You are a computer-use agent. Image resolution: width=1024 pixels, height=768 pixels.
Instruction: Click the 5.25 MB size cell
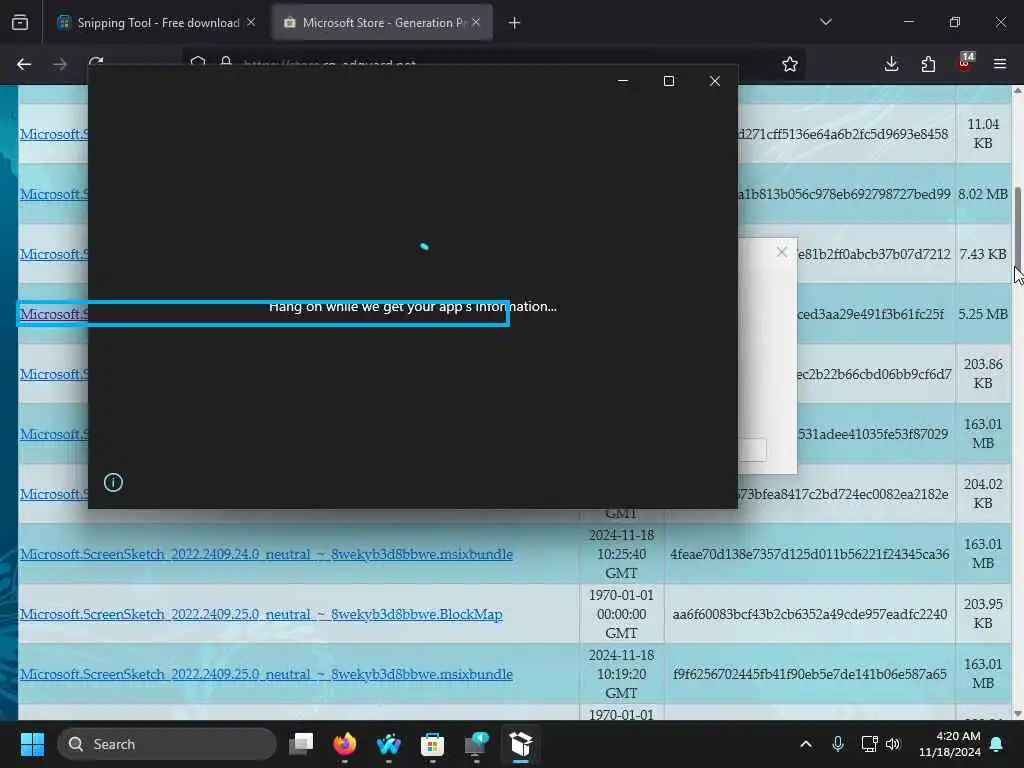(983, 314)
